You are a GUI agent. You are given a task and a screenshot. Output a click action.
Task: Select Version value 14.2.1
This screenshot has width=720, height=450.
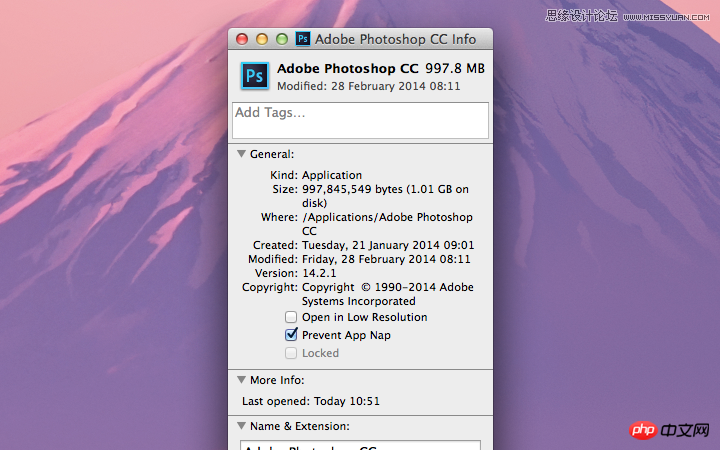[x=319, y=273]
